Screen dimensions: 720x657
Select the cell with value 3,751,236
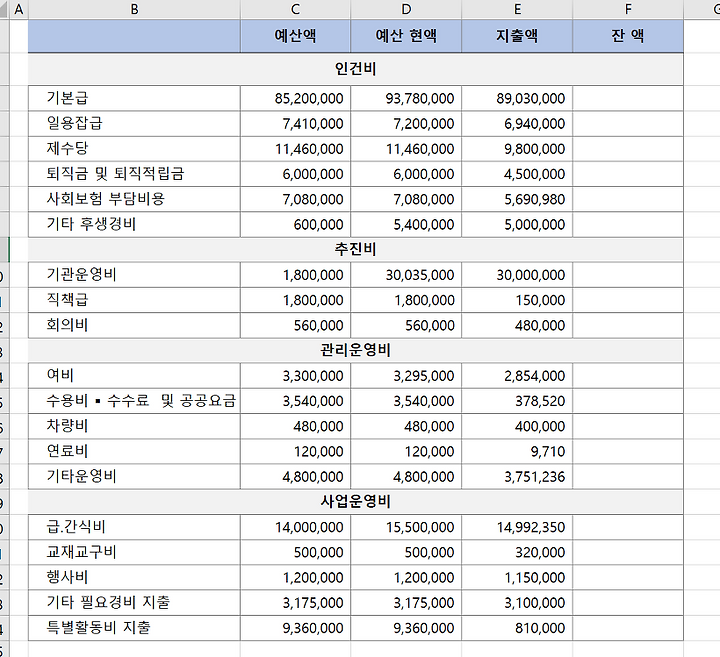click(x=518, y=477)
